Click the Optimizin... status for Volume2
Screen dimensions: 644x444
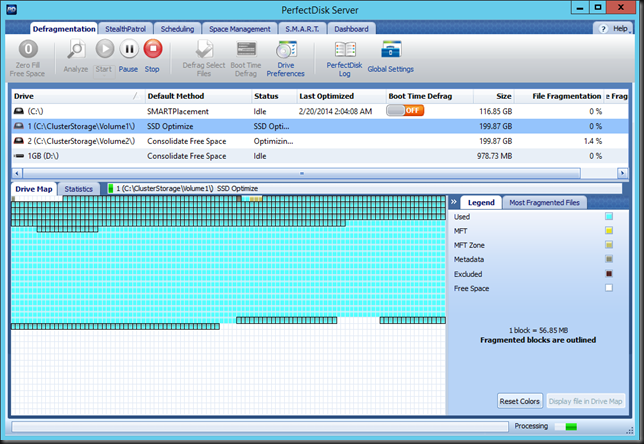273,141
